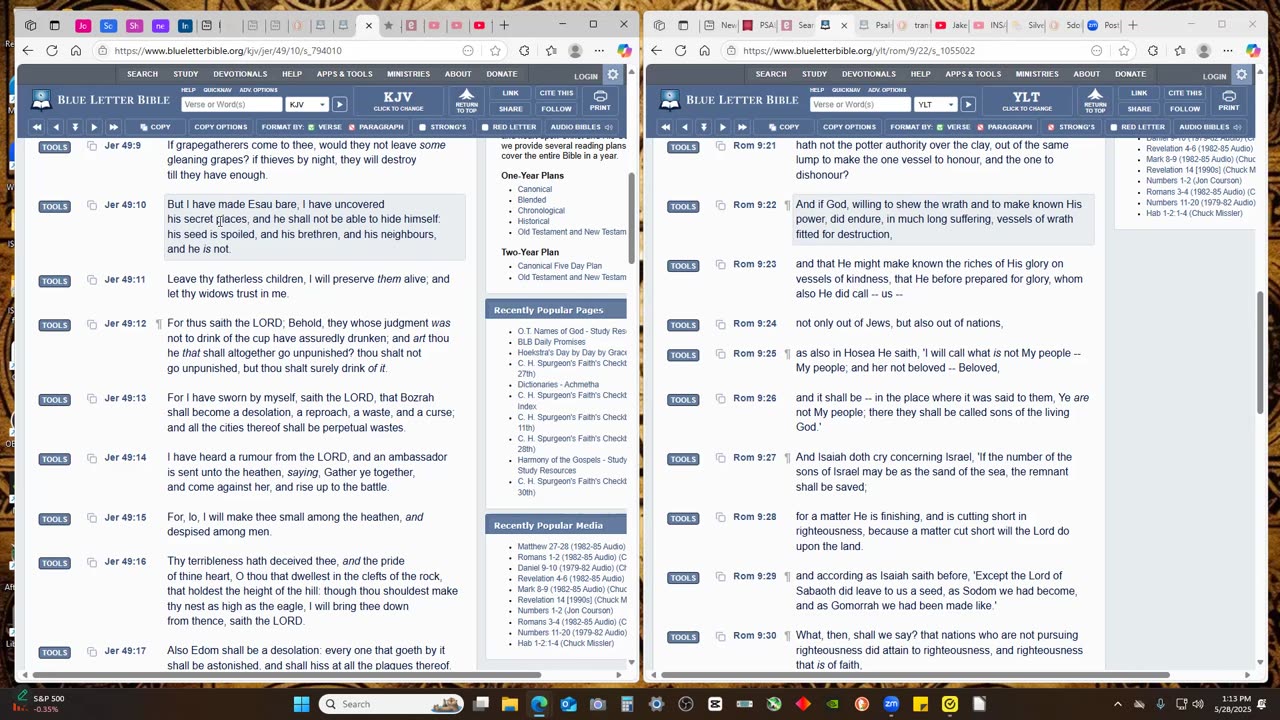Click KJV Click to Change in left window
This screenshot has height=720, width=1280.
398,101
